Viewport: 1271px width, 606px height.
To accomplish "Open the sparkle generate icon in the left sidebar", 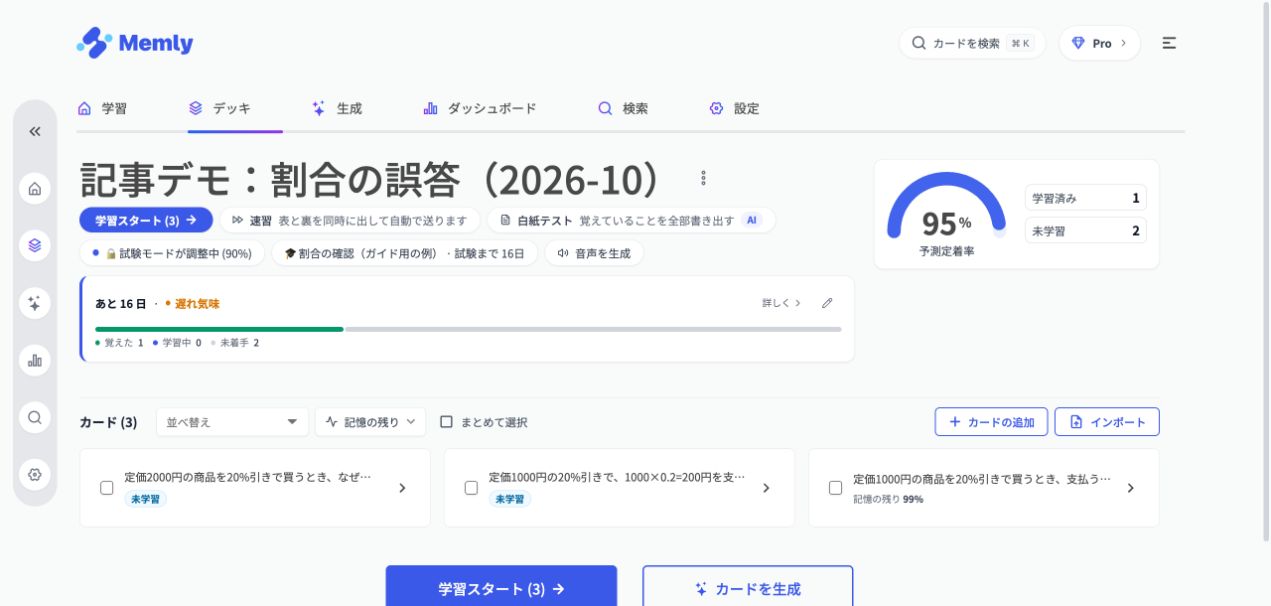I will 35,303.
